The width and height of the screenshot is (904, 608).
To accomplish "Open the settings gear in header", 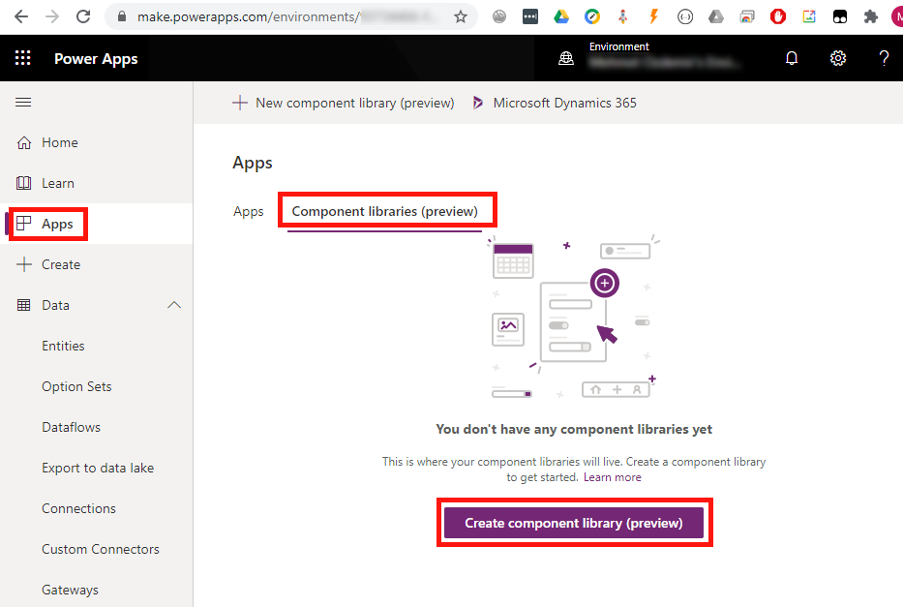I will [838, 58].
